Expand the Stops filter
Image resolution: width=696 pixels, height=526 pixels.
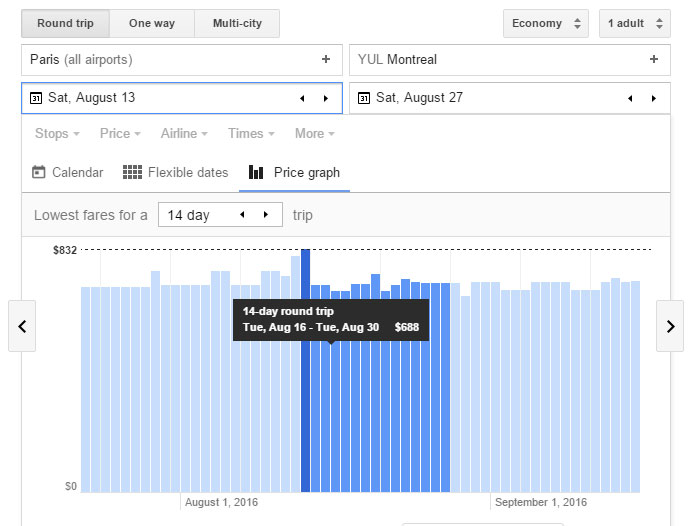(57, 134)
